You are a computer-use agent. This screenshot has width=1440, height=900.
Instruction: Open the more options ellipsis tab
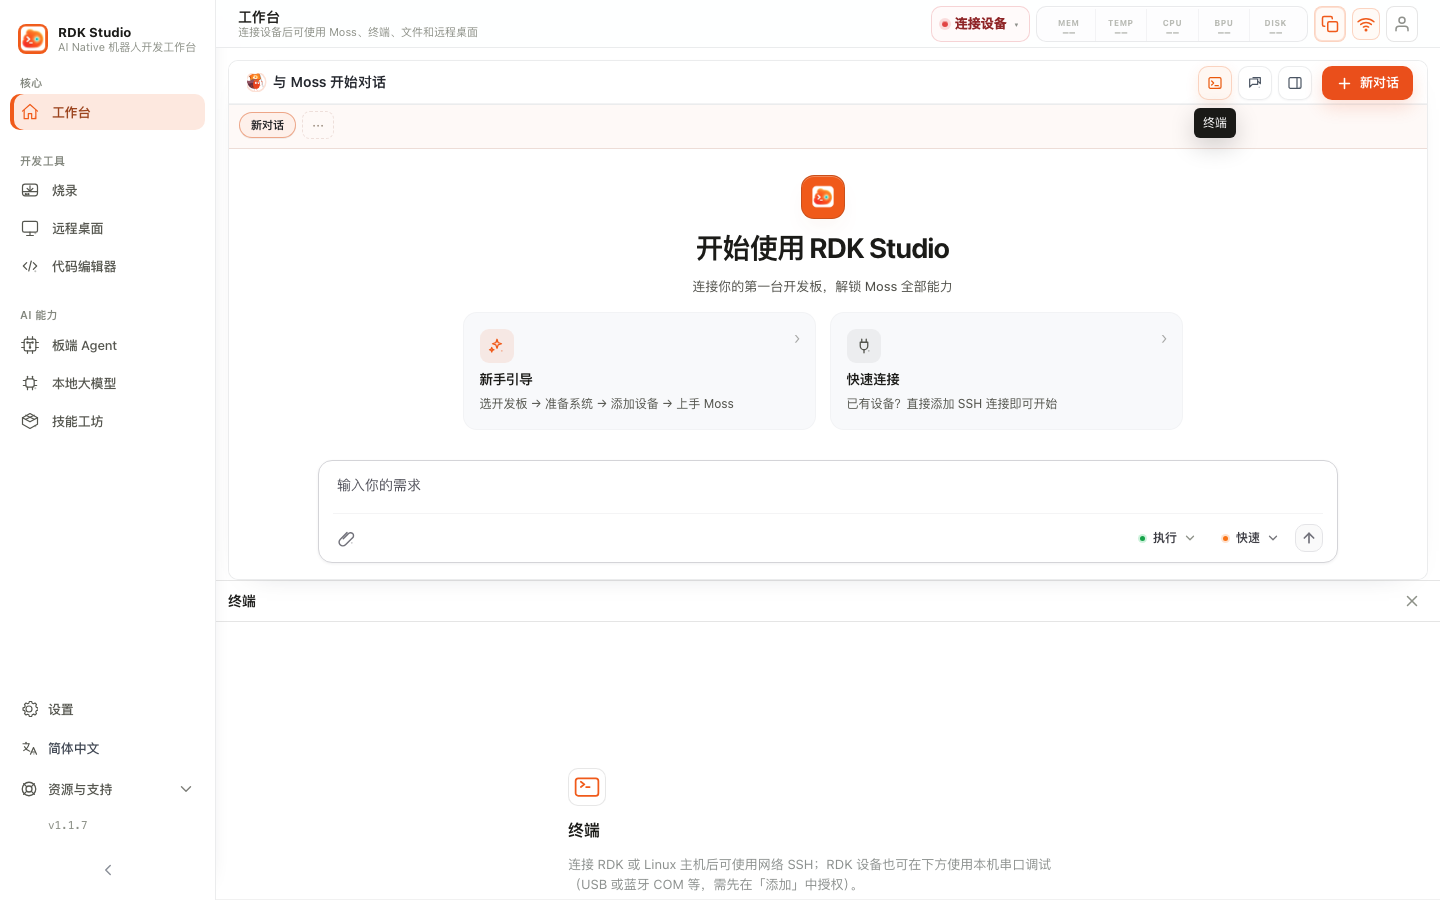coord(318,125)
